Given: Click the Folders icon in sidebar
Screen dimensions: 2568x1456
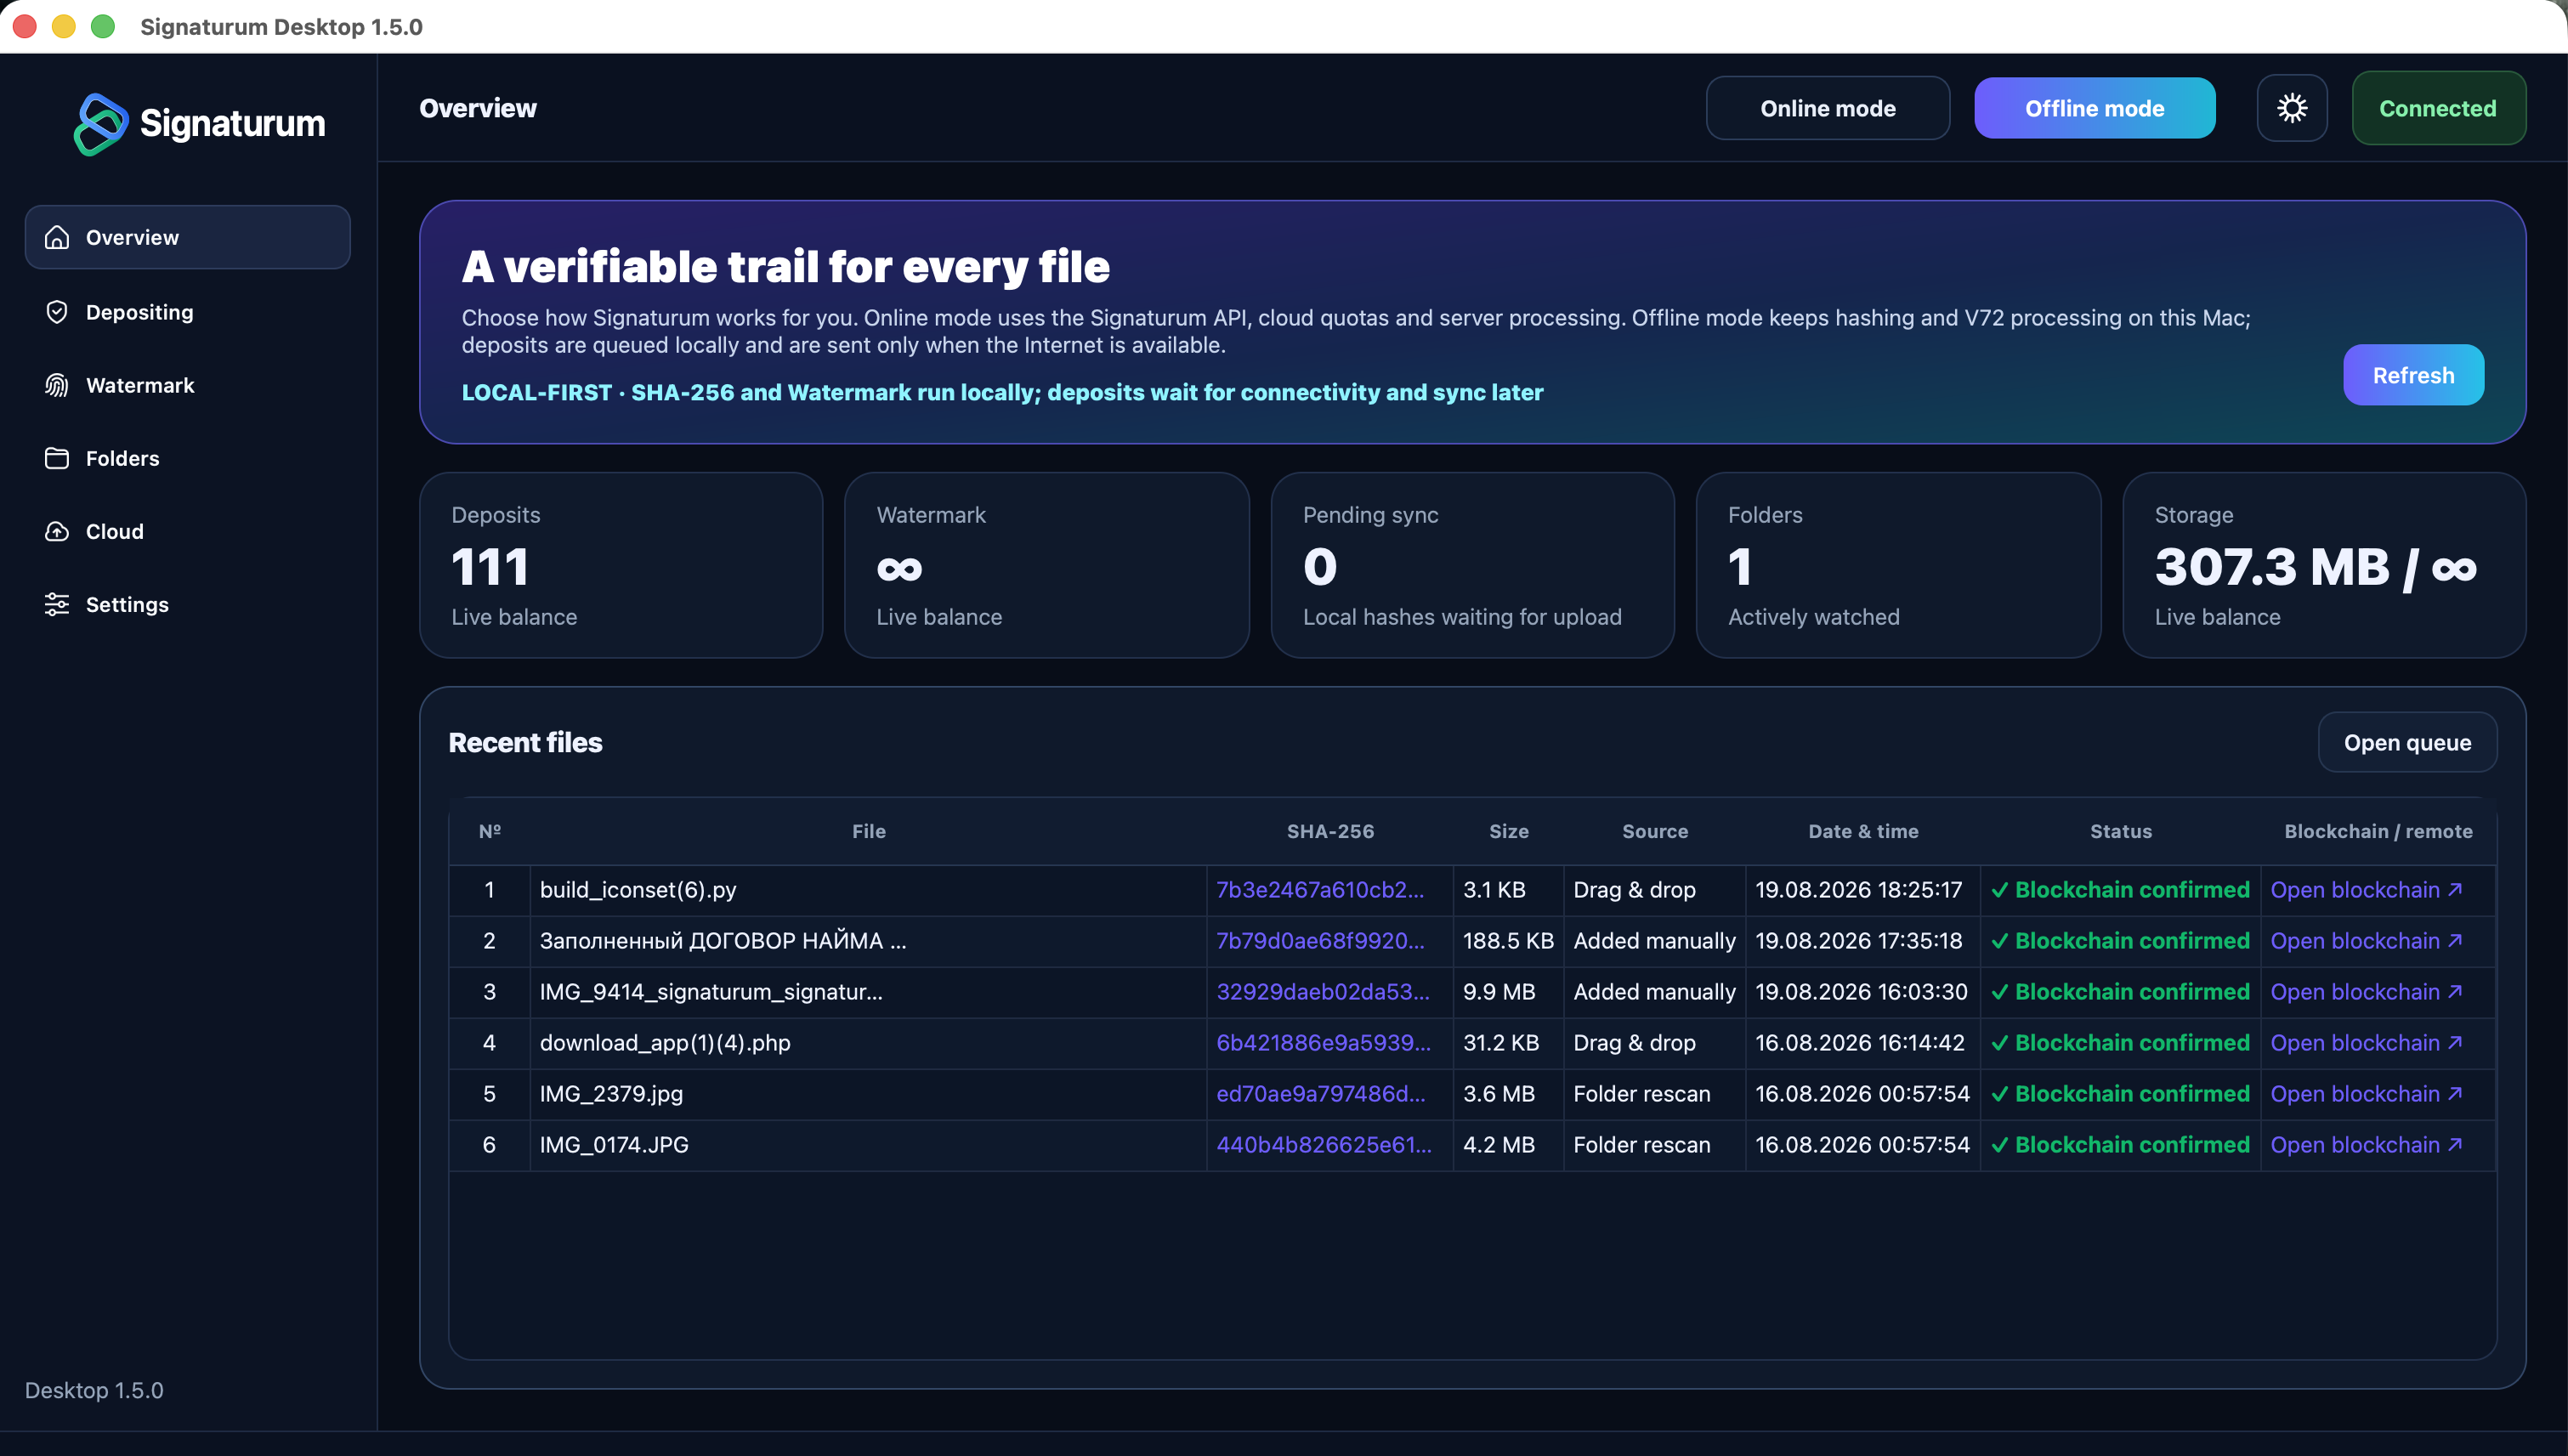Looking at the screenshot, I should [x=57, y=458].
